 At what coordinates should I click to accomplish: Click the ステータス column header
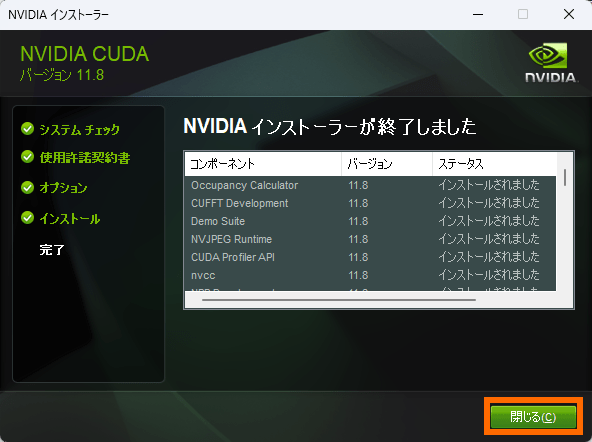495,164
